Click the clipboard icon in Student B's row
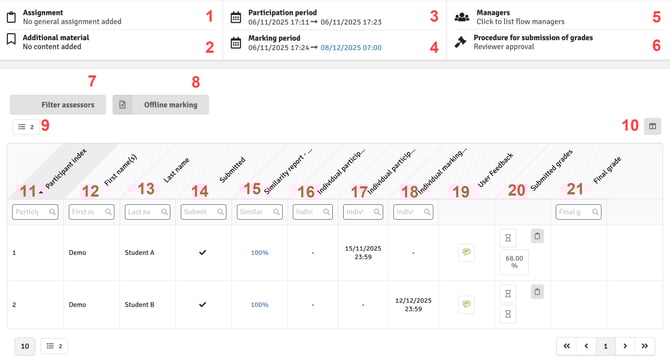 pos(537,292)
